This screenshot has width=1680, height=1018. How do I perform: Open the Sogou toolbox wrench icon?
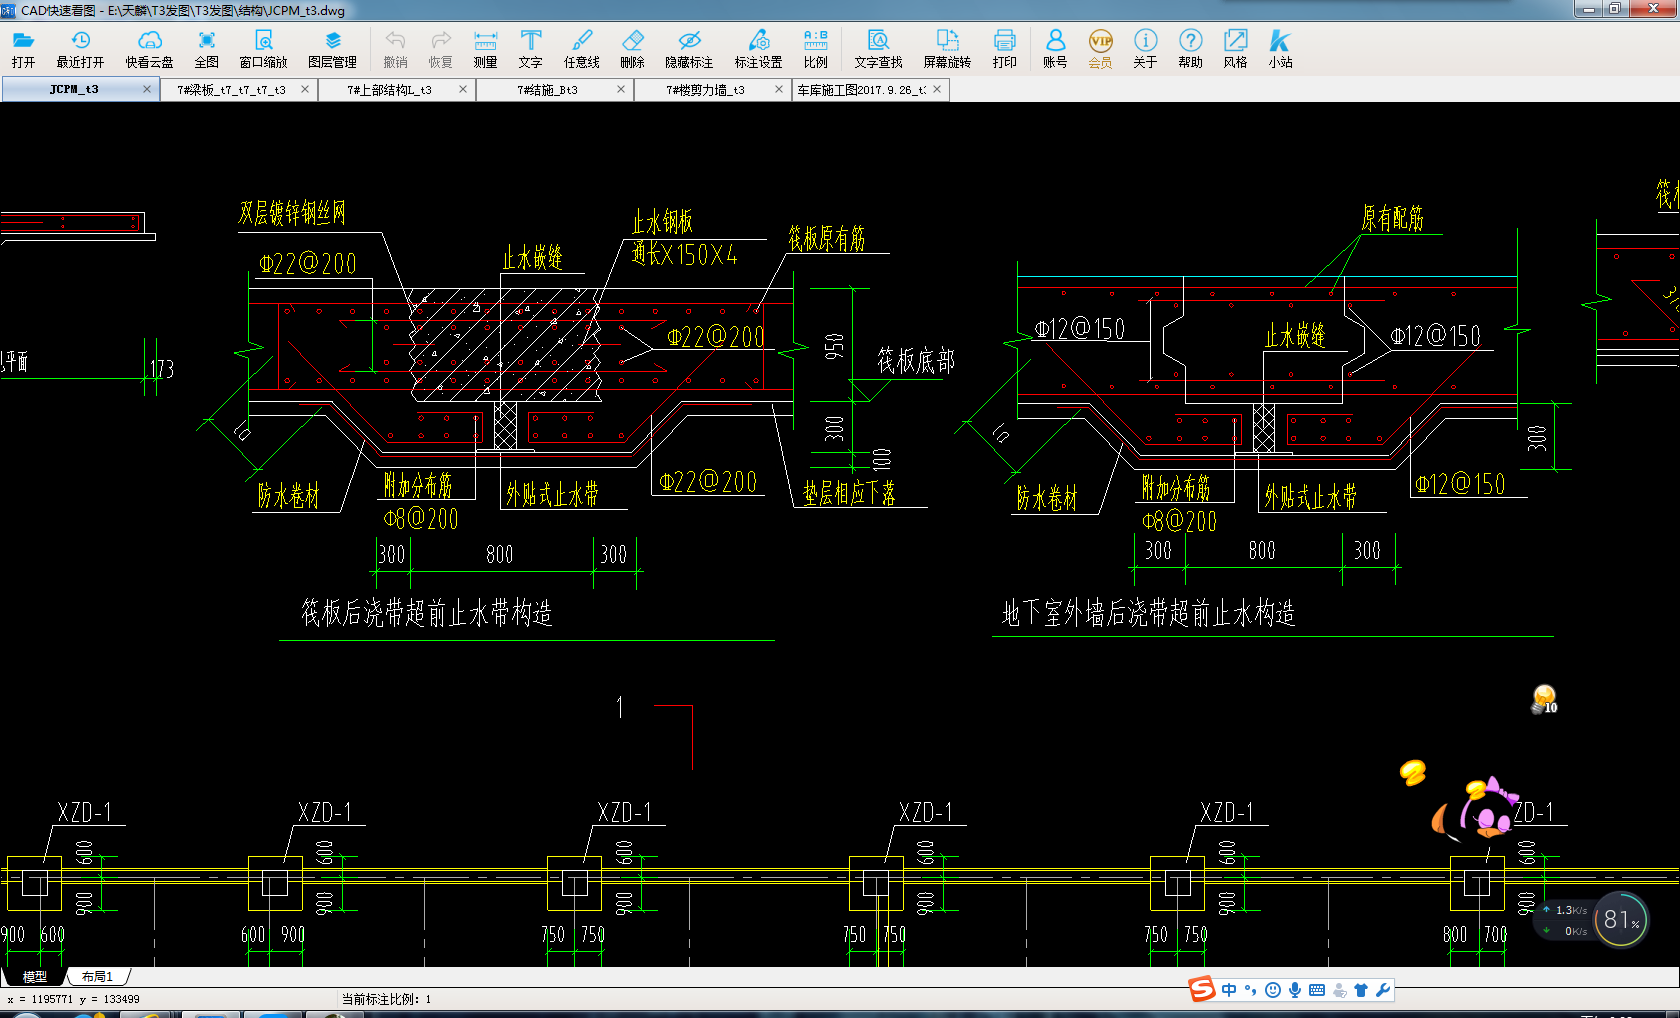click(x=1383, y=990)
